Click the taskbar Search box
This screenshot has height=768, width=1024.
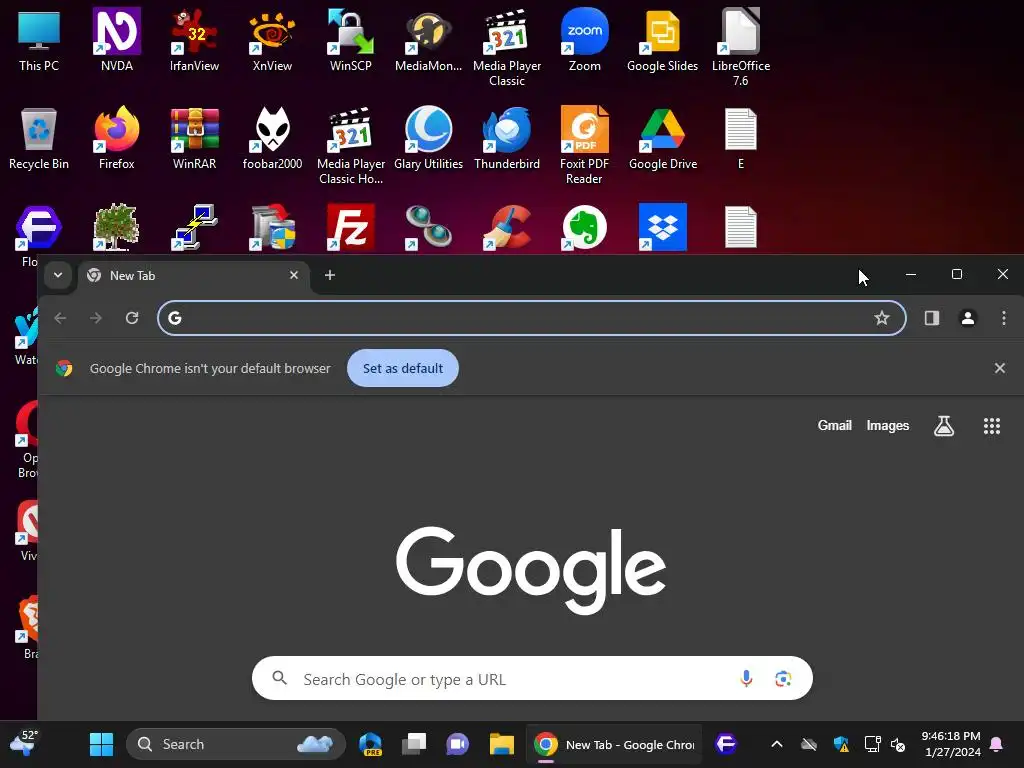(x=235, y=744)
